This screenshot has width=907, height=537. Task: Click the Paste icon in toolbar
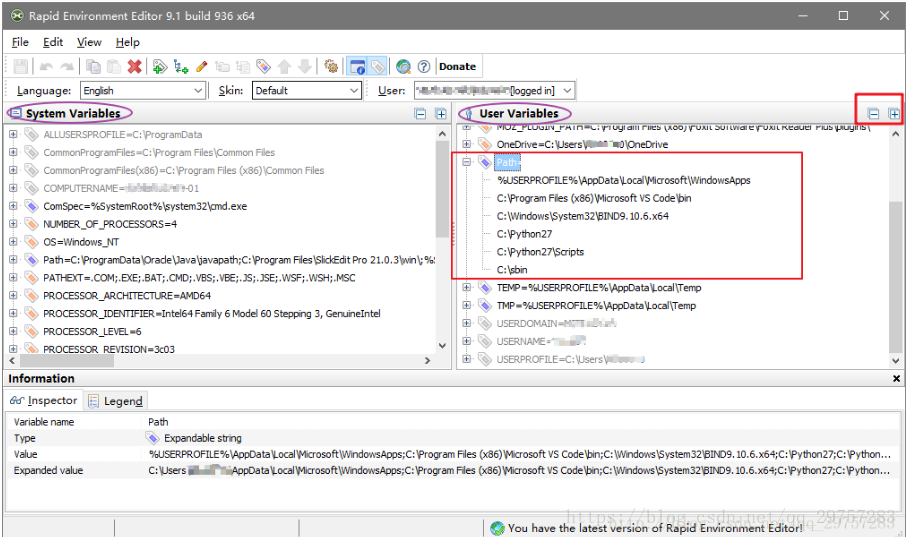(114, 67)
